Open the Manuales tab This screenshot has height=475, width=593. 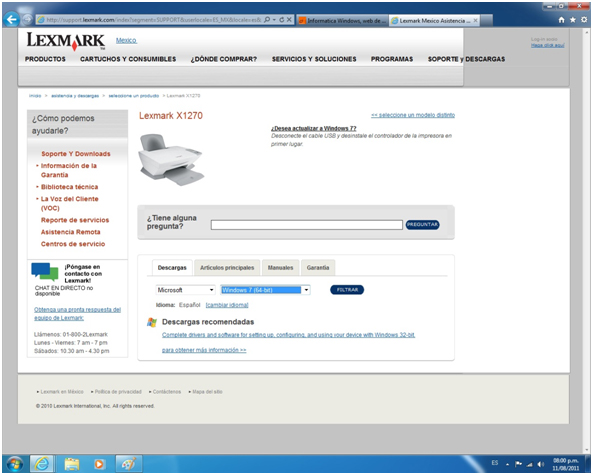[x=280, y=267]
